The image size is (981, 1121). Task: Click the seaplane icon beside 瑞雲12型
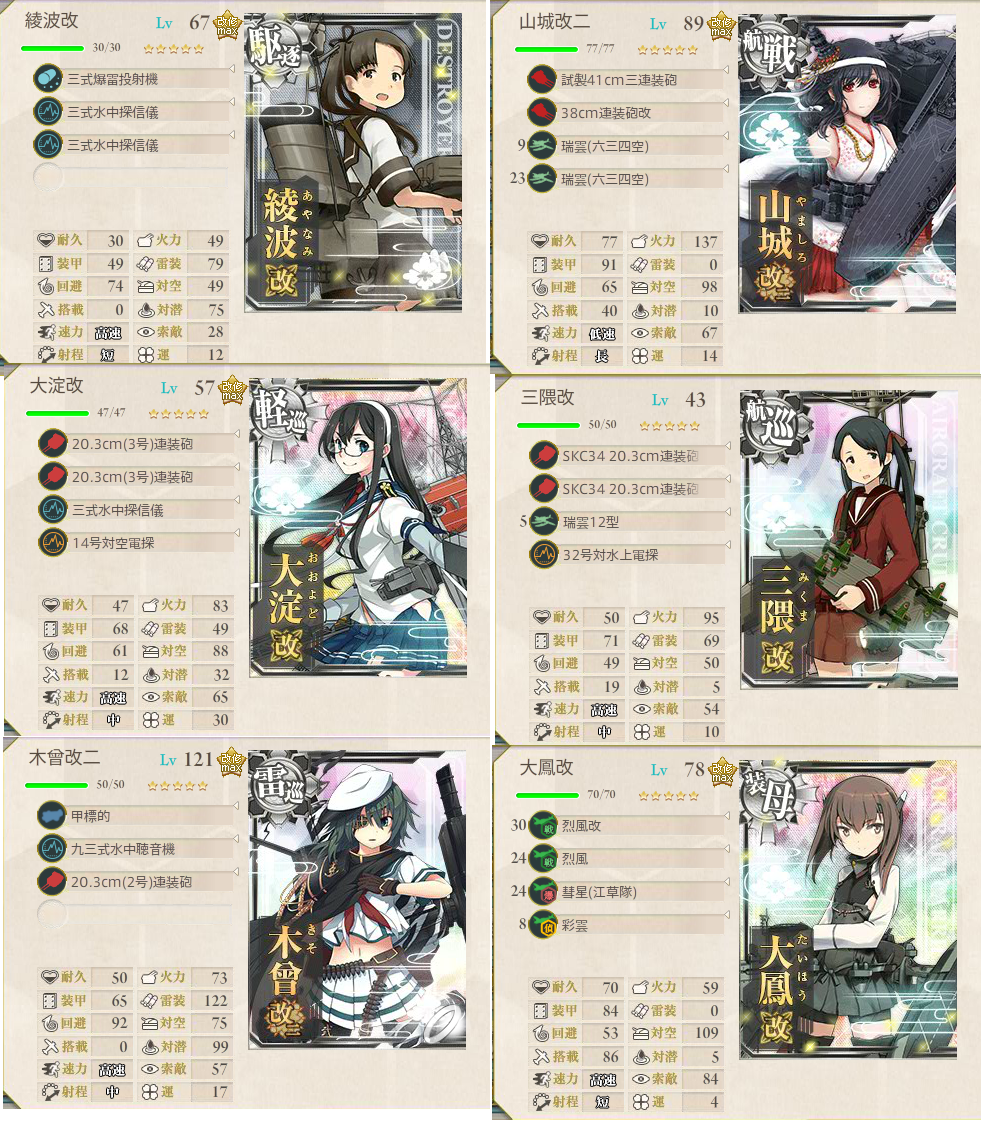[543, 522]
